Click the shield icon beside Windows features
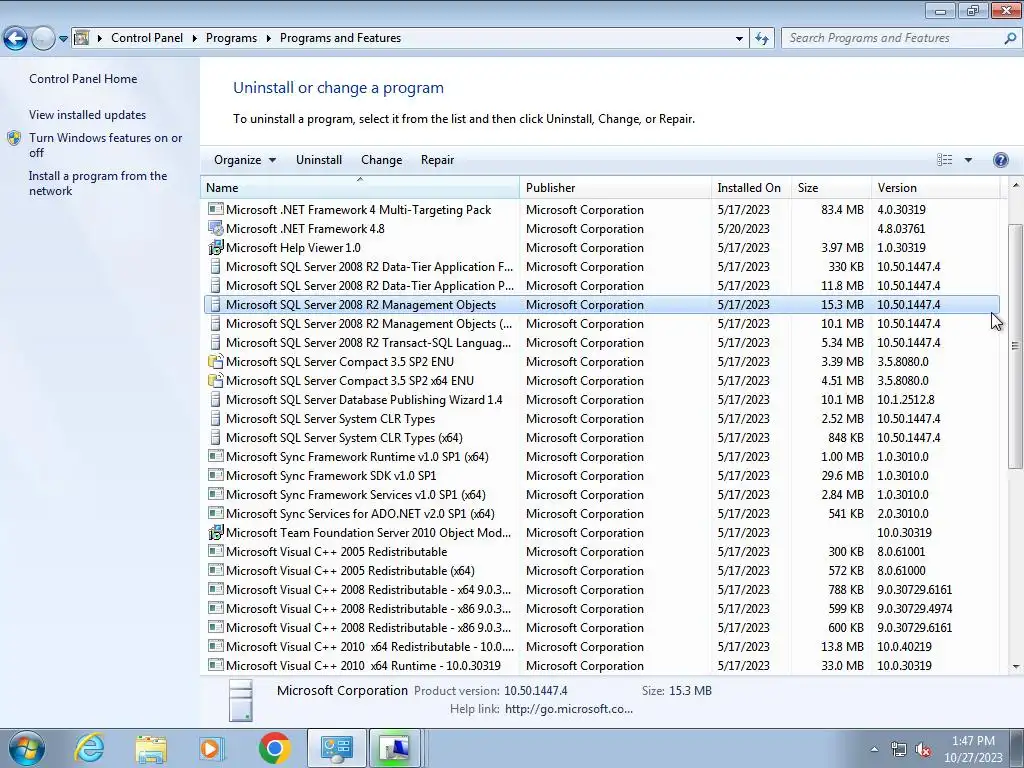The width and height of the screenshot is (1024, 768). pos(14,138)
